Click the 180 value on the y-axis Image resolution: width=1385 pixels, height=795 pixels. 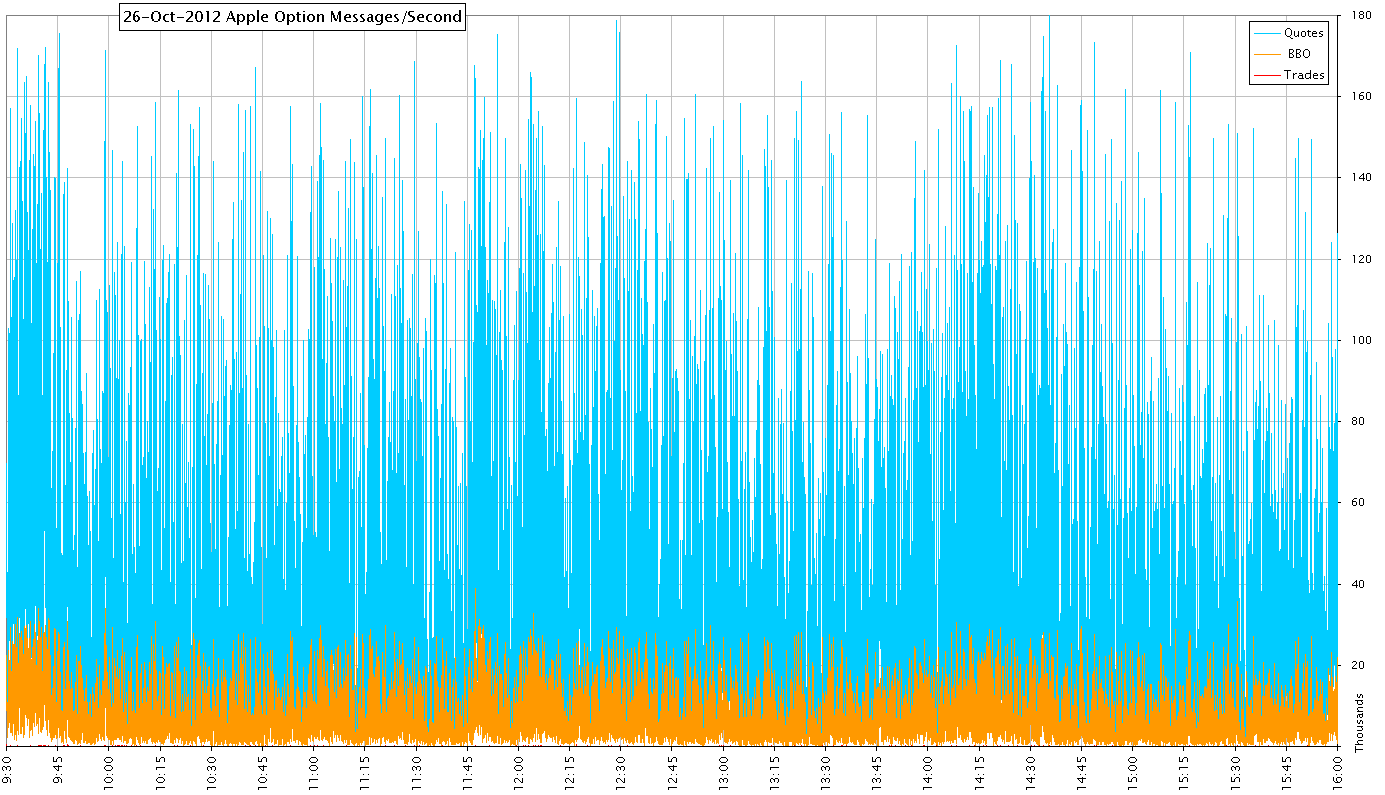click(x=1360, y=15)
